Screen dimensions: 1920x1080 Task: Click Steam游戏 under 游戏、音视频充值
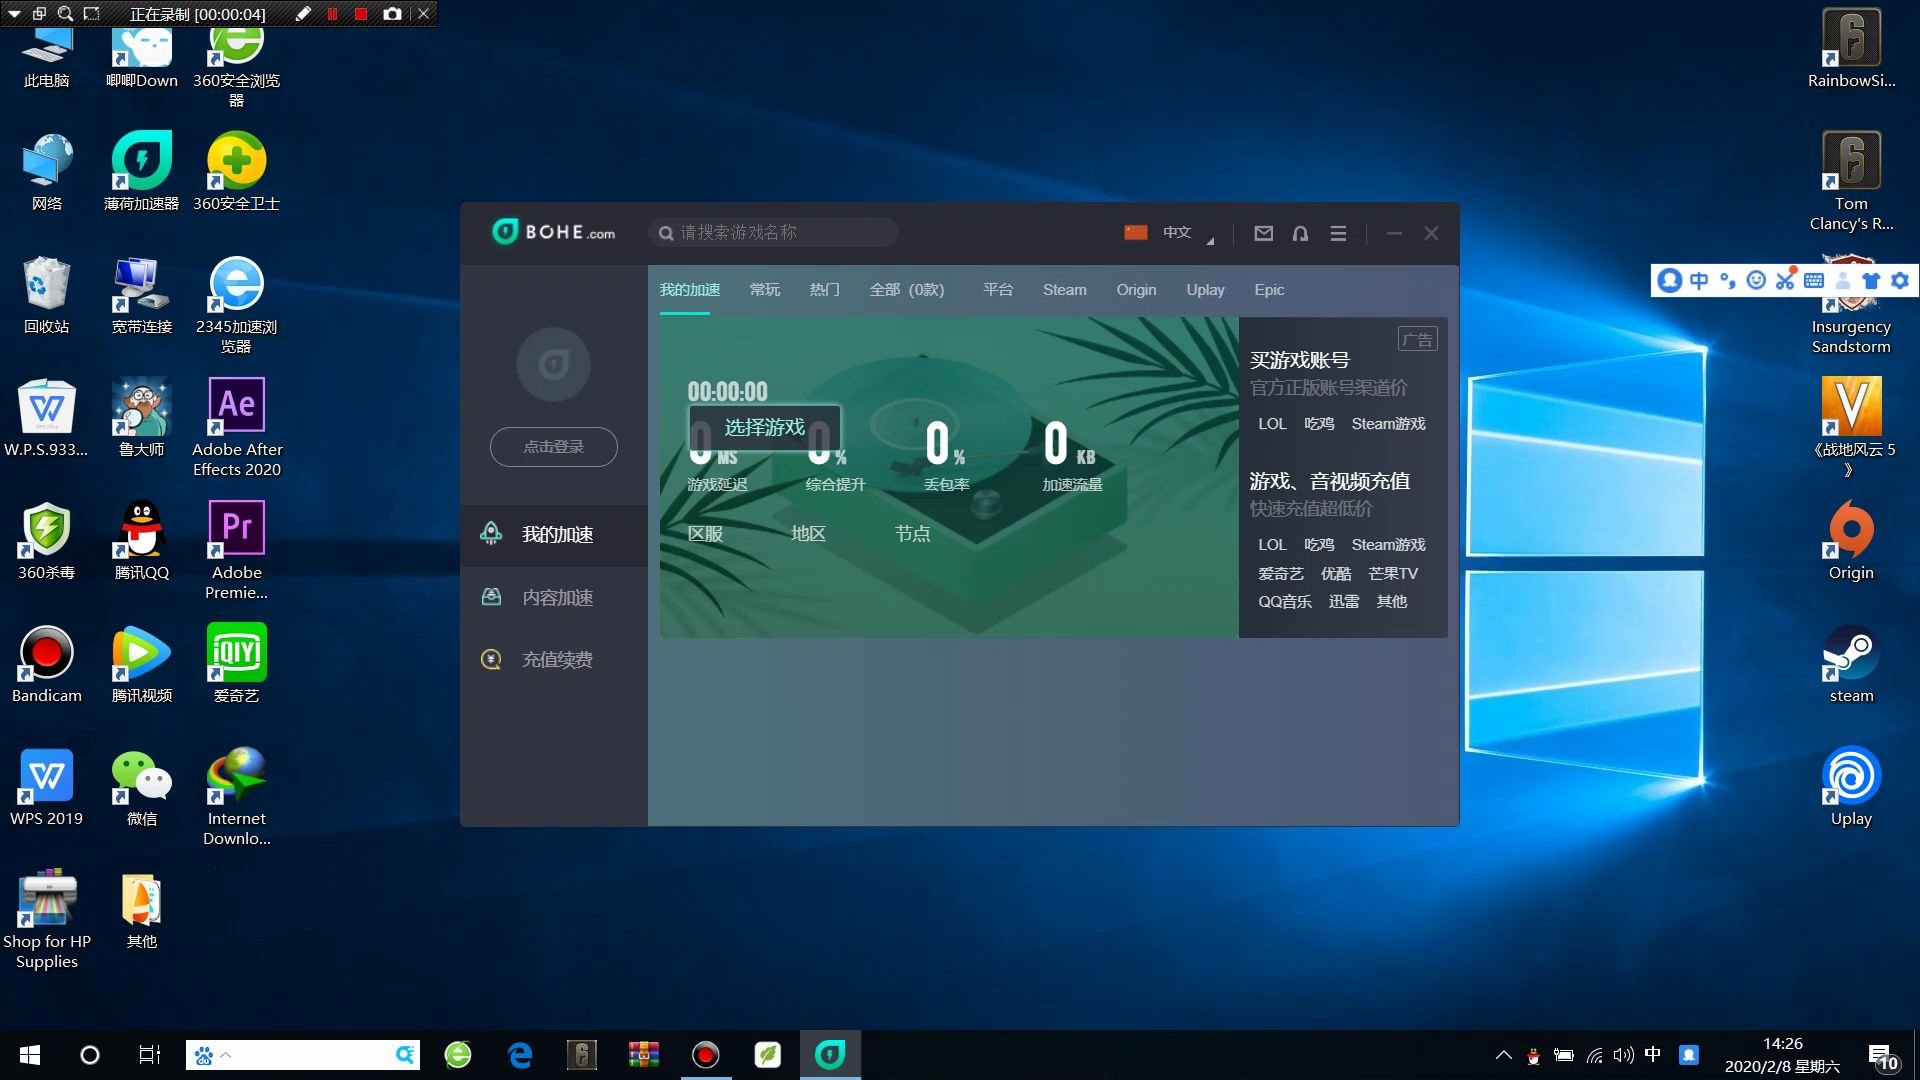1389,545
